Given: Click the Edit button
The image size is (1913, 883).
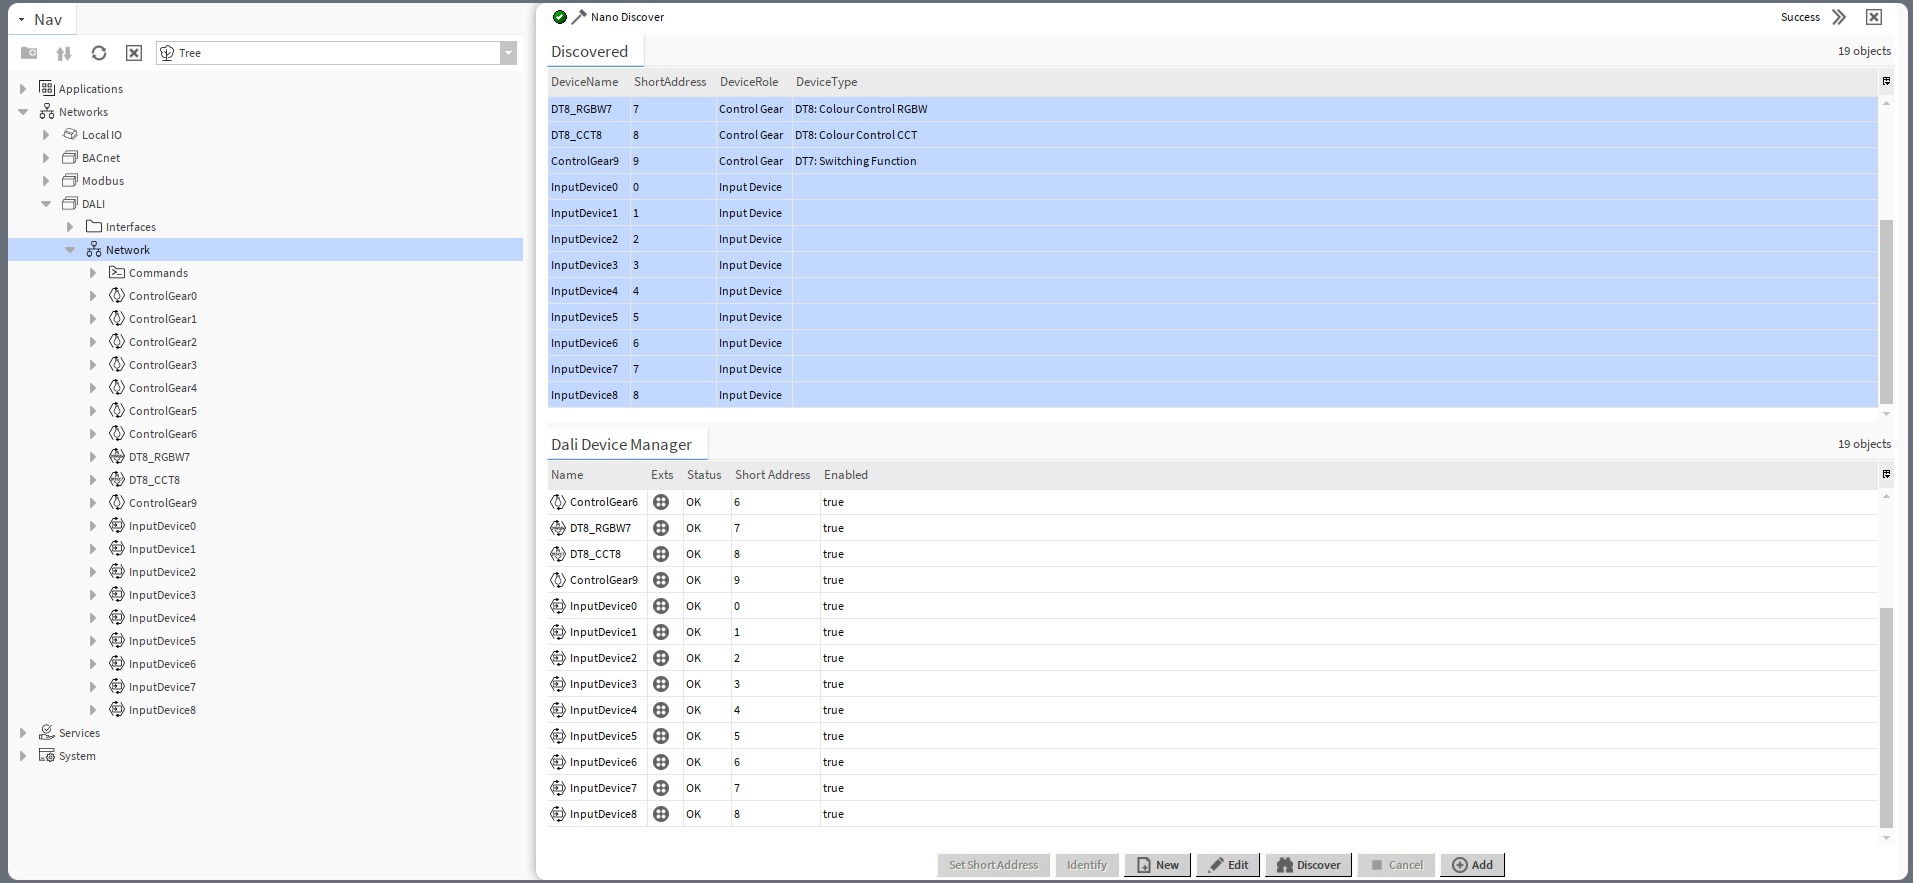Looking at the screenshot, I should pos(1228,865).
